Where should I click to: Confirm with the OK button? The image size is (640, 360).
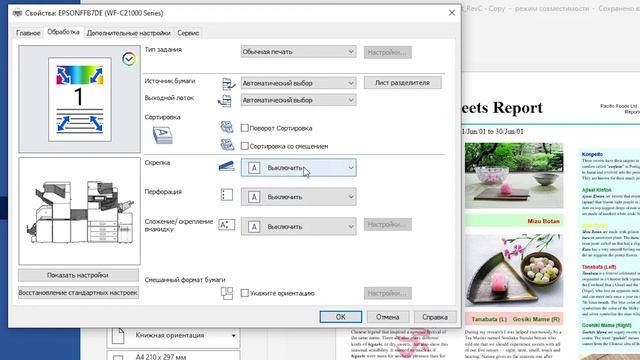(340, 317)
